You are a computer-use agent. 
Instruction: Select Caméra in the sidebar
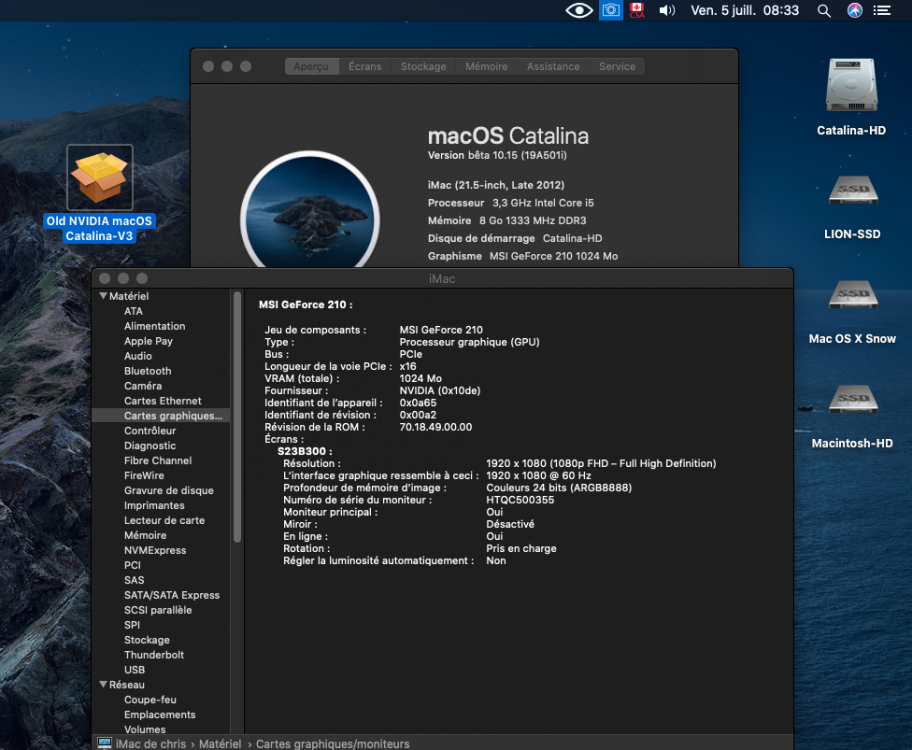tap(143, 386)
